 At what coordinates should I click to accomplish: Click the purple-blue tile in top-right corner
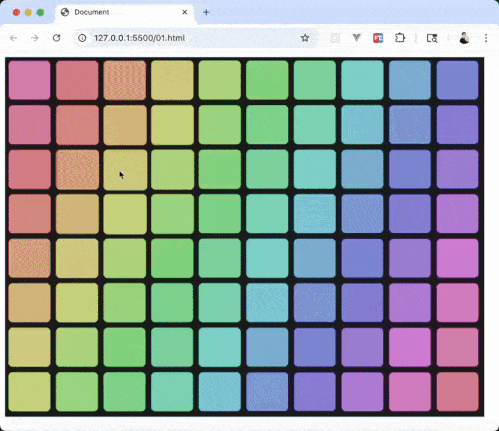click(x=457, y=80)
